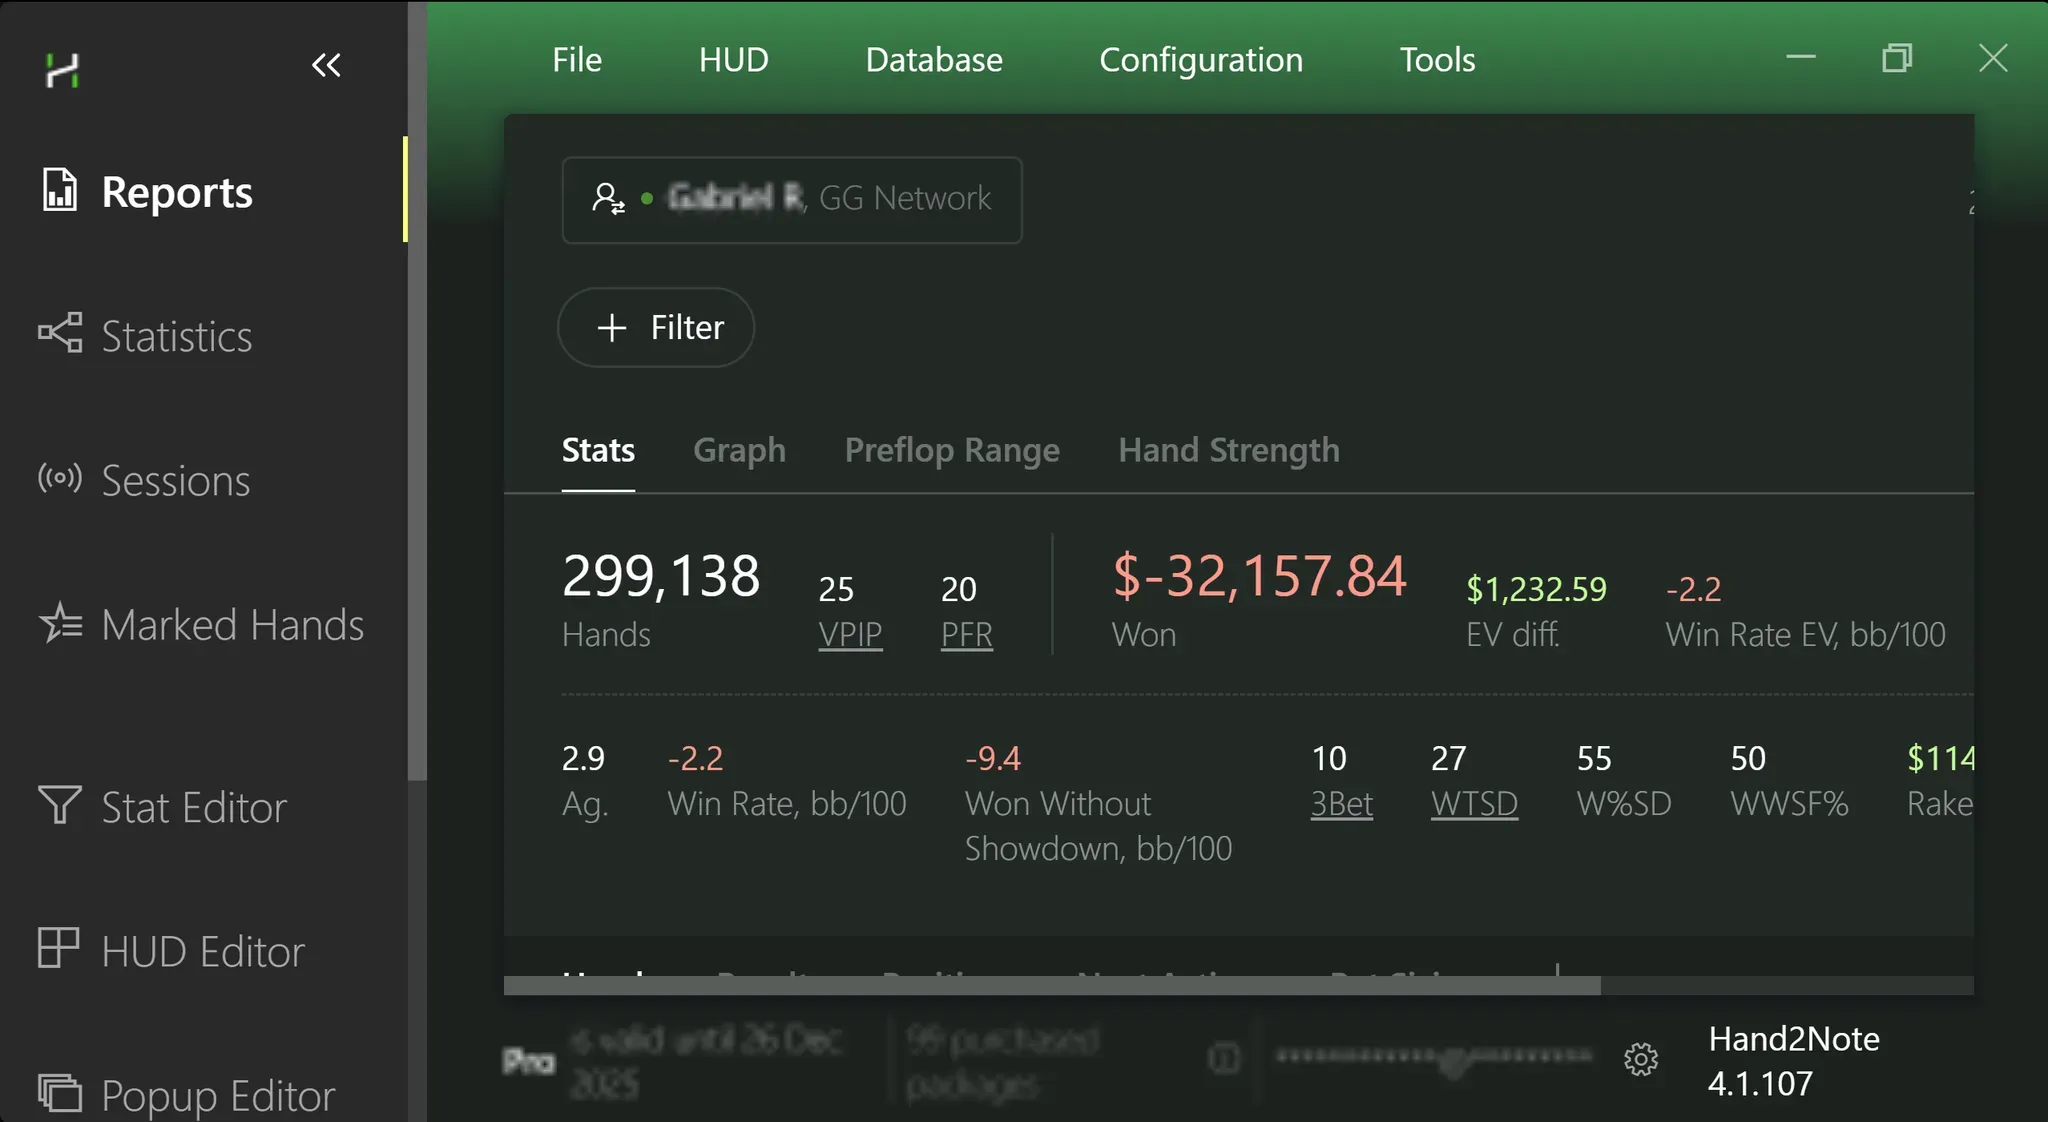Screen dimensions: 2048x1122
Task: Open Marked Hands star list icon
Action: point(61,623)
